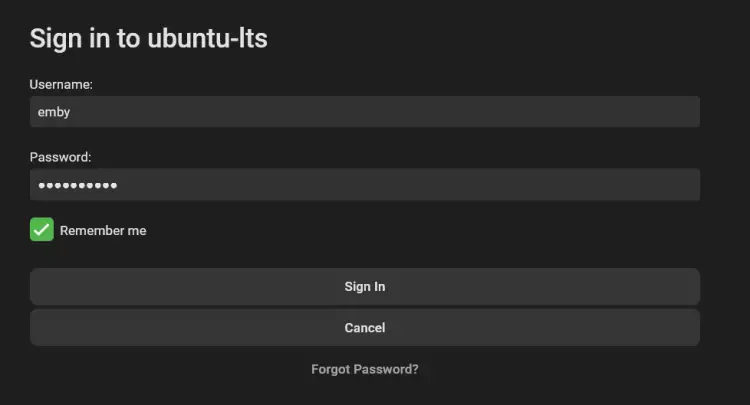Screen dimensions: 750x405
Task: Click empty right side of Username field
Action: pyautogui.click(x=600, y=112)
